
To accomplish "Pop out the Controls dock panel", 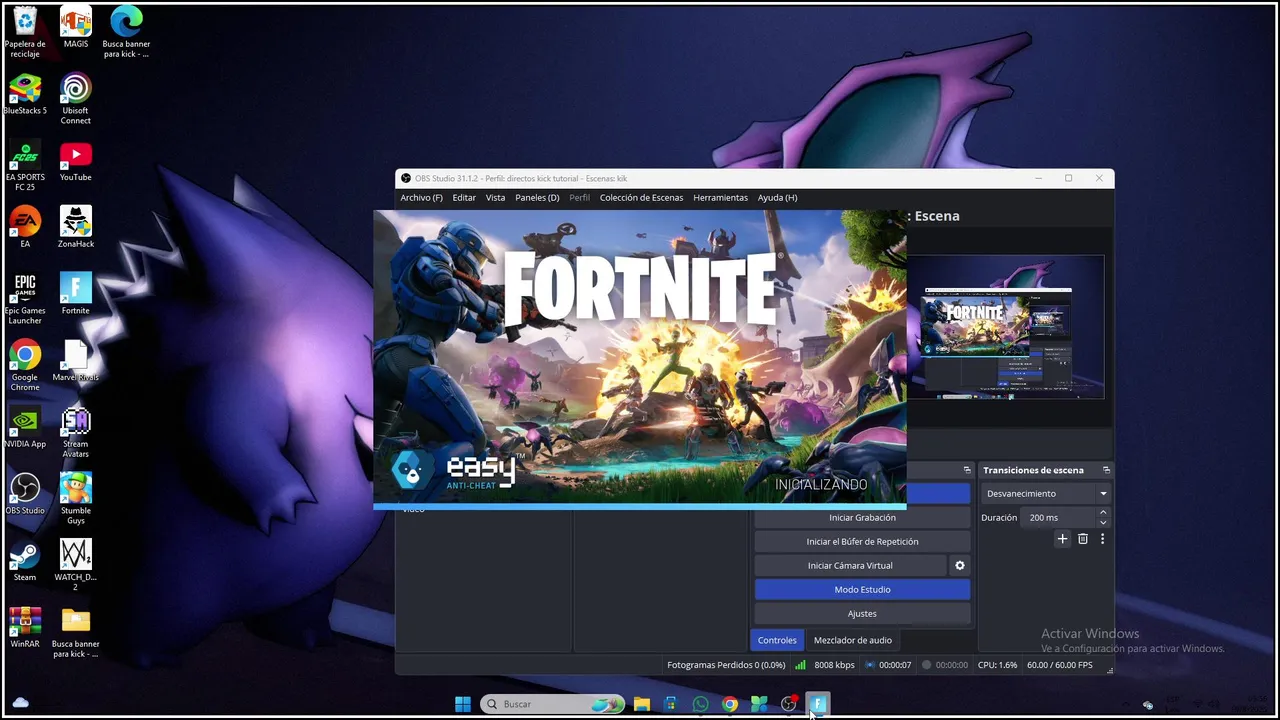I will 967,470.
